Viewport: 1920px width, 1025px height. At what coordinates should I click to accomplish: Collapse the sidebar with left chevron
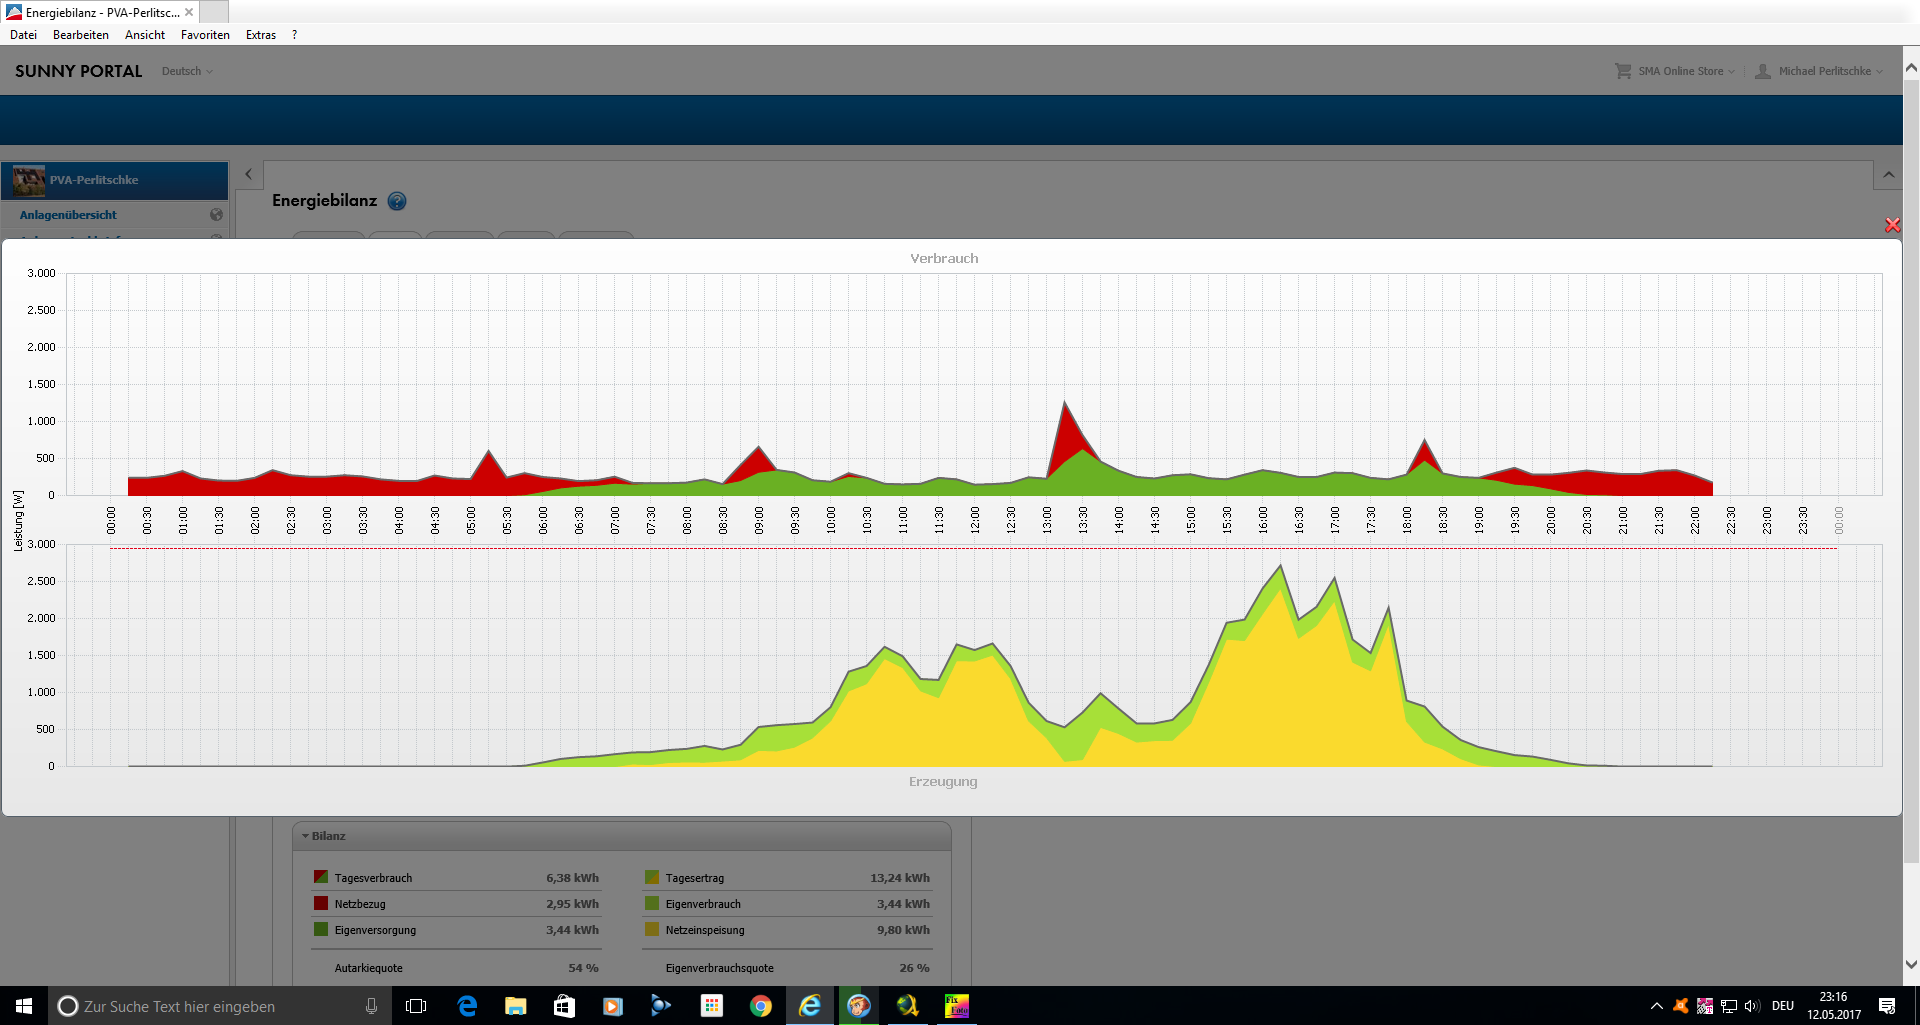tap(249, 174)
